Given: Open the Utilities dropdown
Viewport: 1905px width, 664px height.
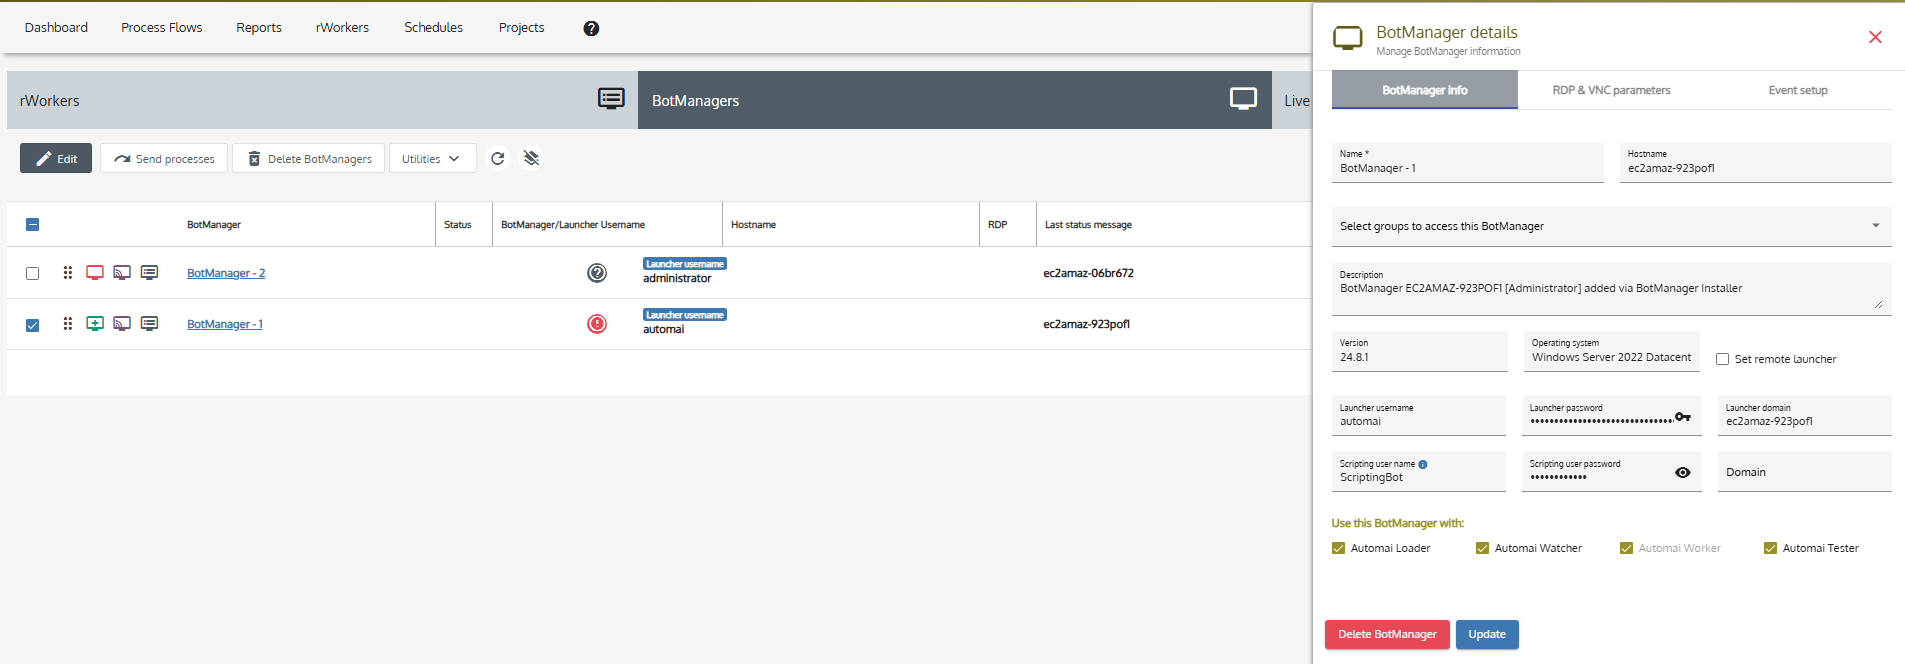Looking at the screenshot, I should [431, 158].
